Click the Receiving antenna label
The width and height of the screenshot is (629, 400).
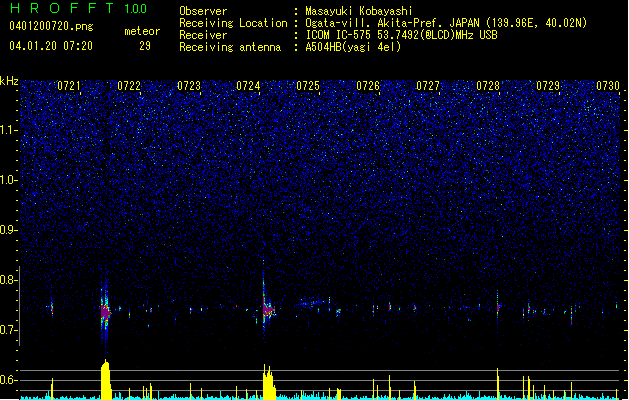coord(230,47)
